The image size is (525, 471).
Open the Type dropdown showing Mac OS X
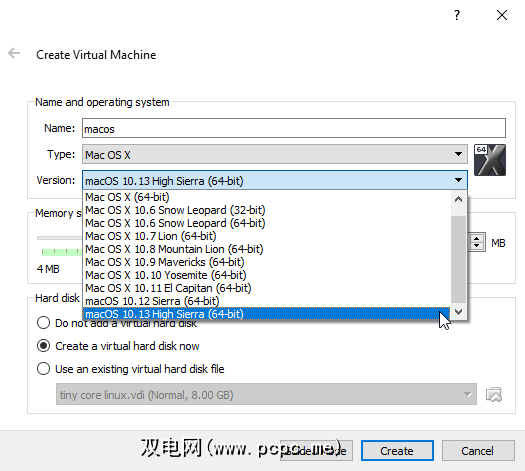pos(275,154)
